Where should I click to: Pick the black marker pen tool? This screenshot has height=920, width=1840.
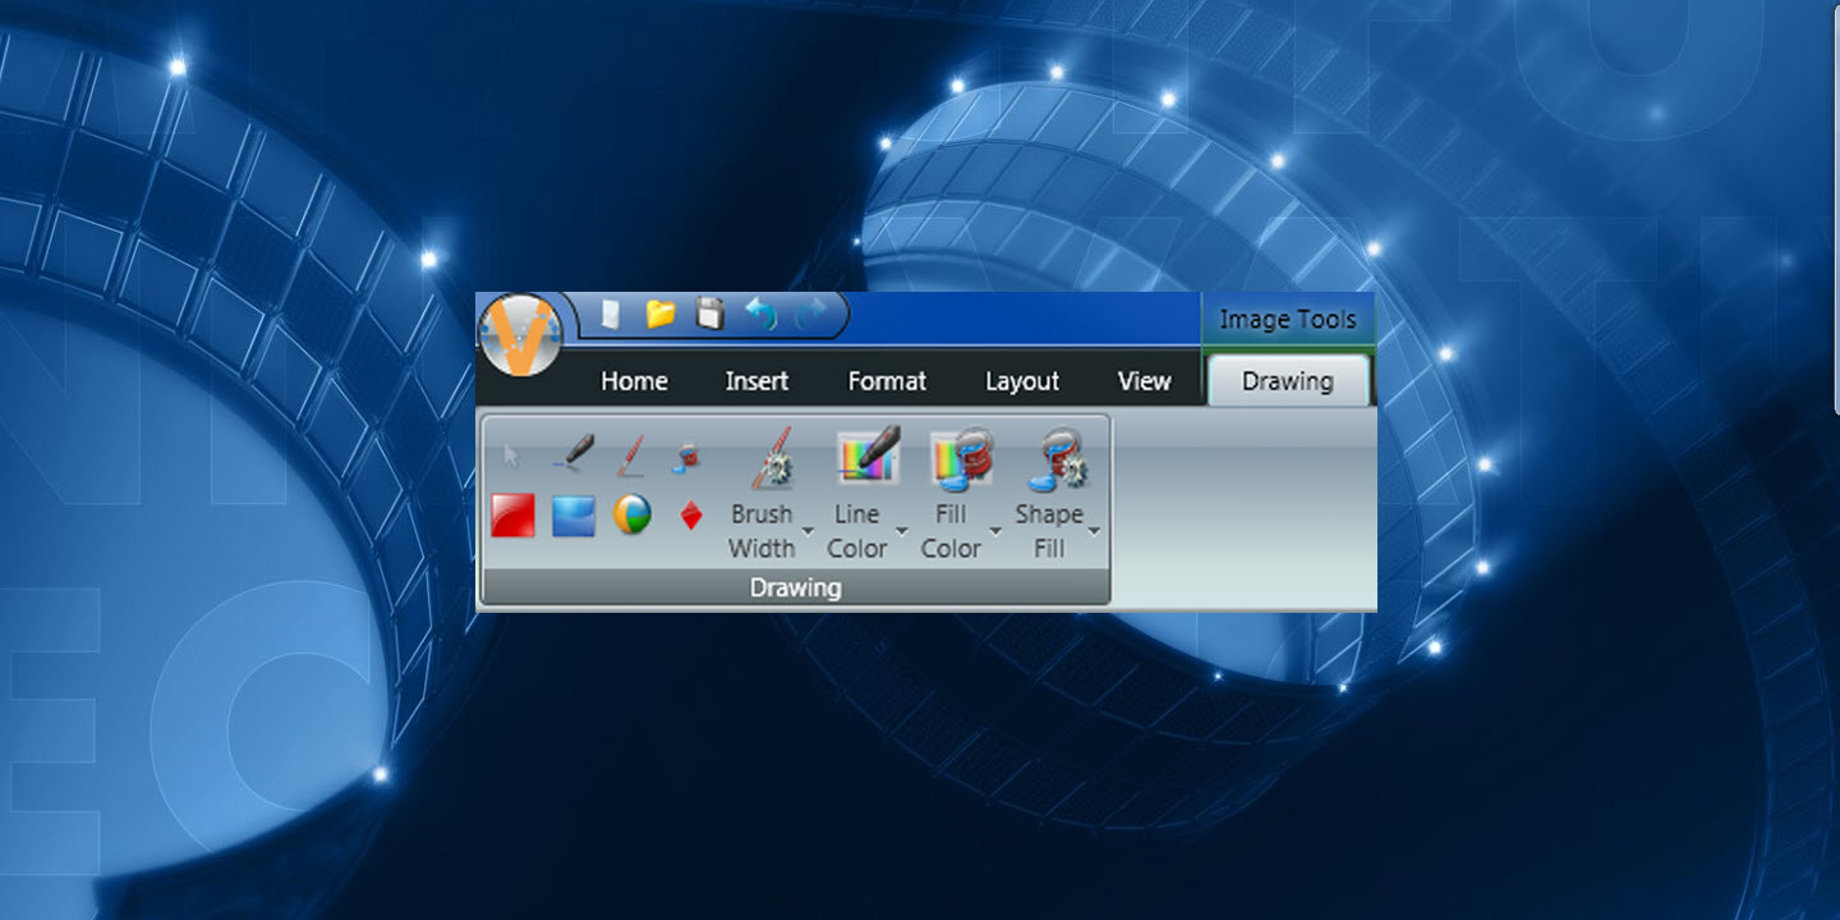[573, 454]
